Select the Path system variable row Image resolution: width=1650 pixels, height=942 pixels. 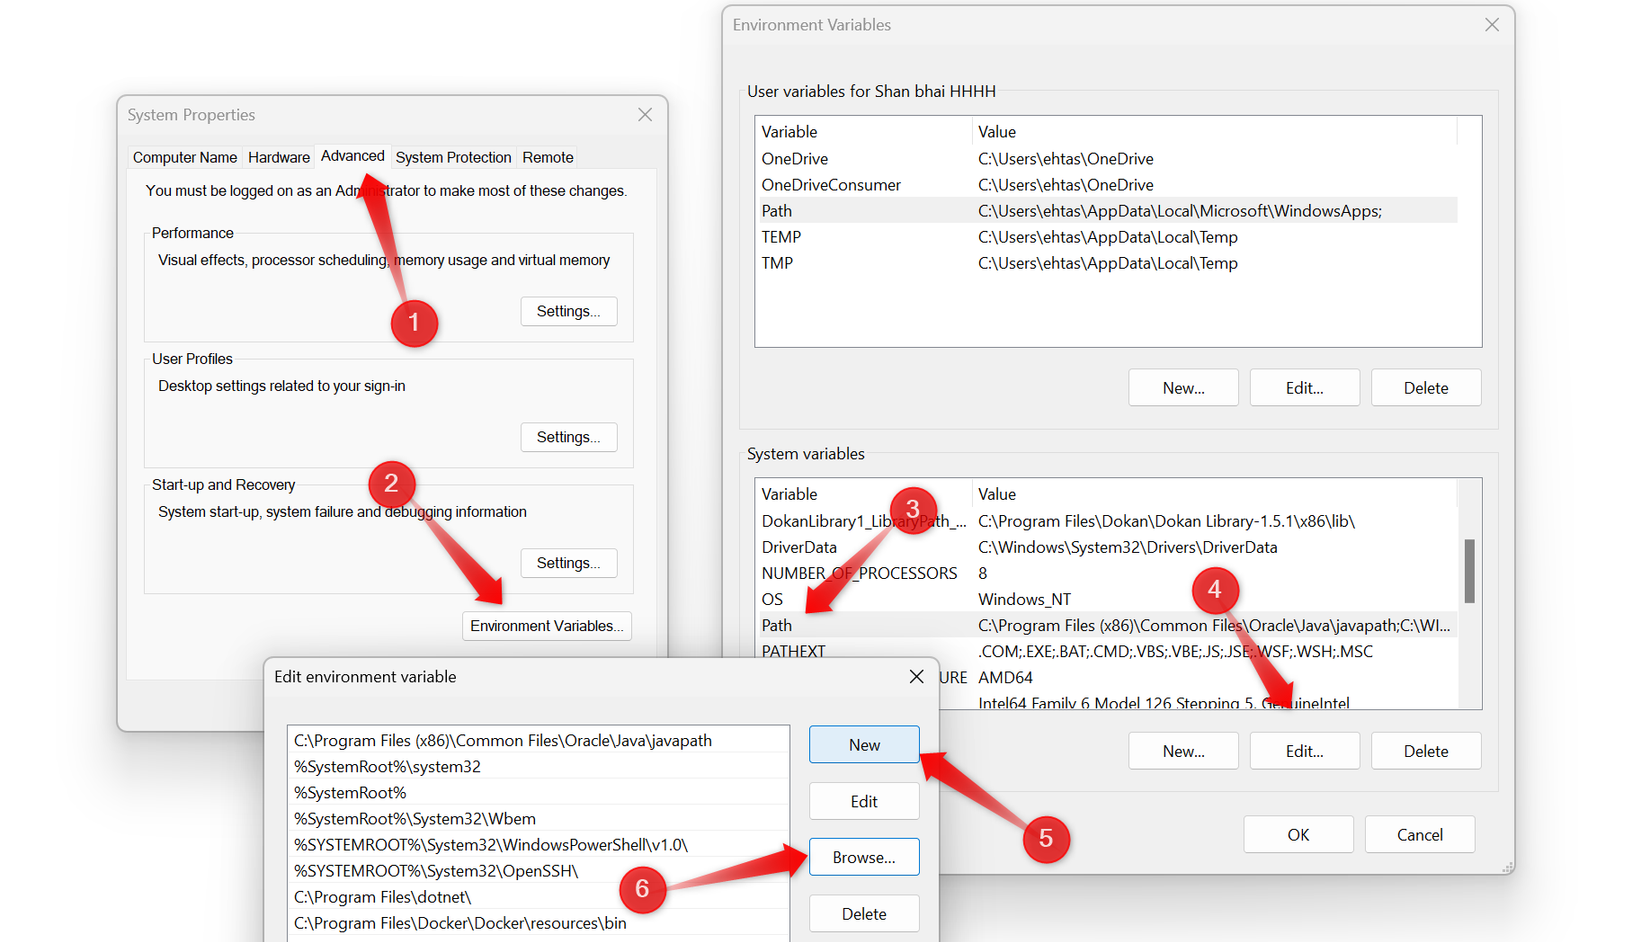(900, 625)
